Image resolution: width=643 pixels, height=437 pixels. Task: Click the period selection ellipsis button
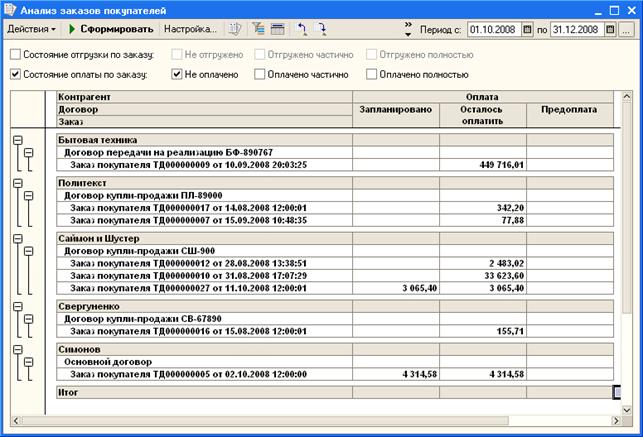(626, 30)
